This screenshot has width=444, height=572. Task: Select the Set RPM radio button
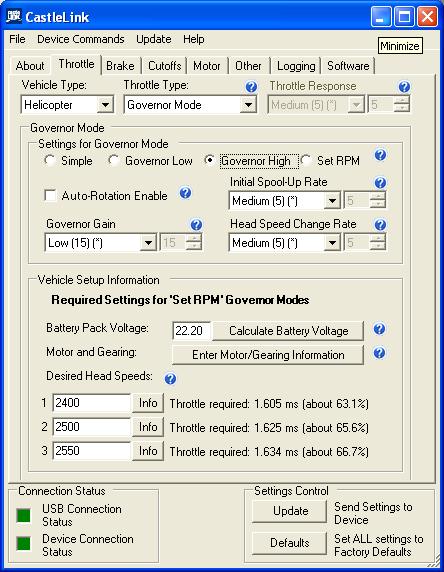point(306,160)
